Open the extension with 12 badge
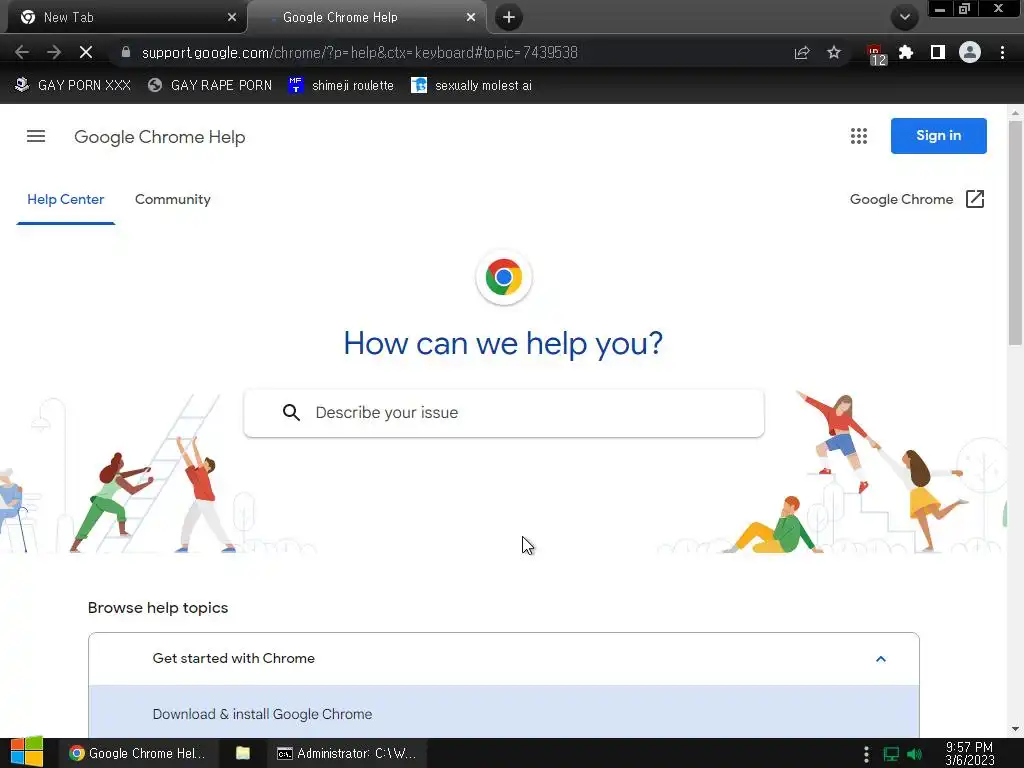The height and width of the screenshot is (768, 1024). 875,54
